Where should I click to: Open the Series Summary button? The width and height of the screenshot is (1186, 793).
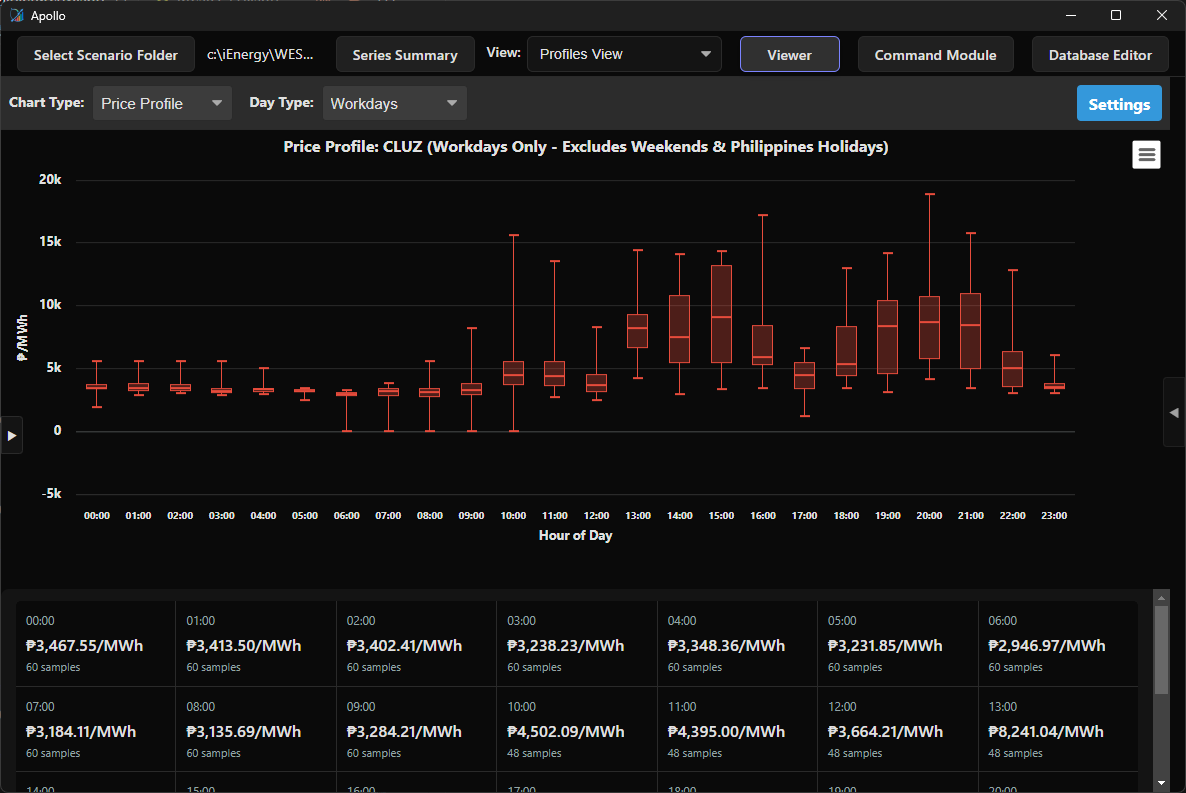point(405,55)
